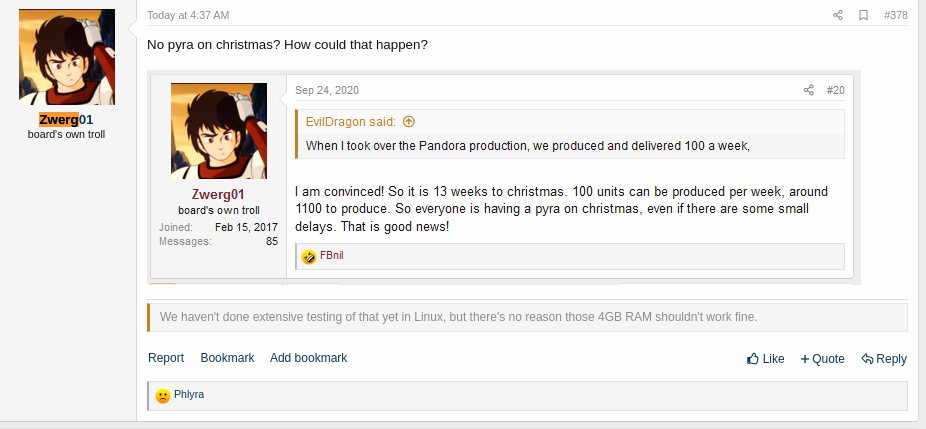Quote this post using the plus Quote button
Viewport: 926px width, 429px height.
tap(822, 359)
